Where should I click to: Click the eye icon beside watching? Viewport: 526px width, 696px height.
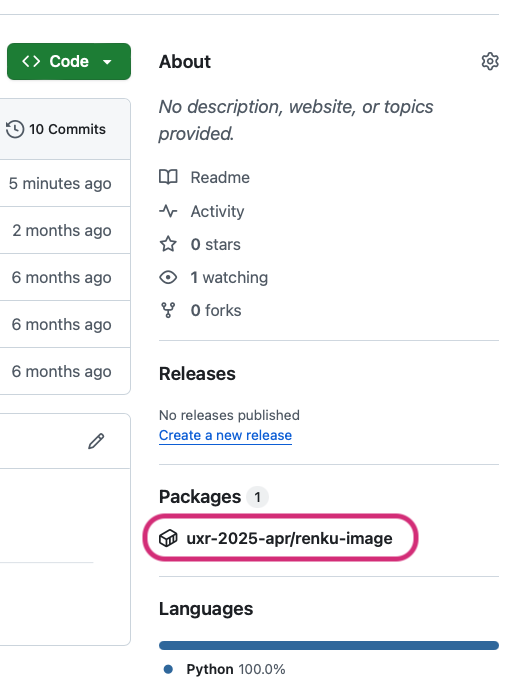168,277
